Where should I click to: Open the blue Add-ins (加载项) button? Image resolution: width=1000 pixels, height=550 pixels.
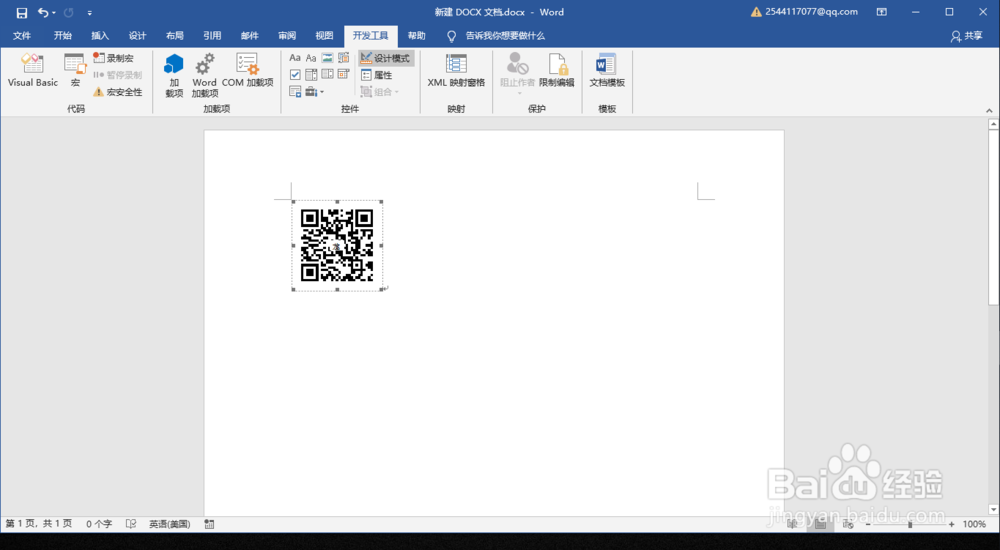tap(174, 75)
